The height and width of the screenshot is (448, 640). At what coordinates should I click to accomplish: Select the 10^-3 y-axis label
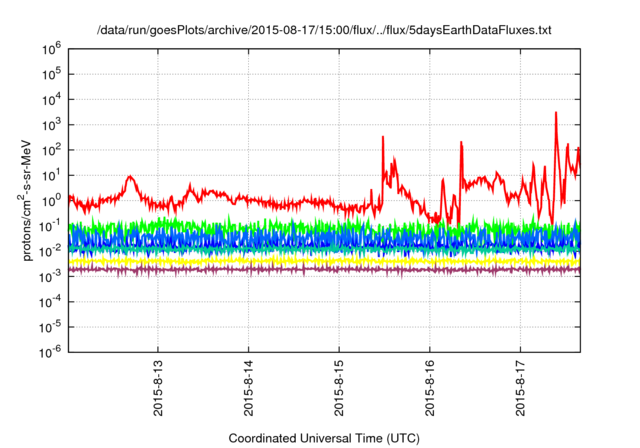tap(50, 277)
